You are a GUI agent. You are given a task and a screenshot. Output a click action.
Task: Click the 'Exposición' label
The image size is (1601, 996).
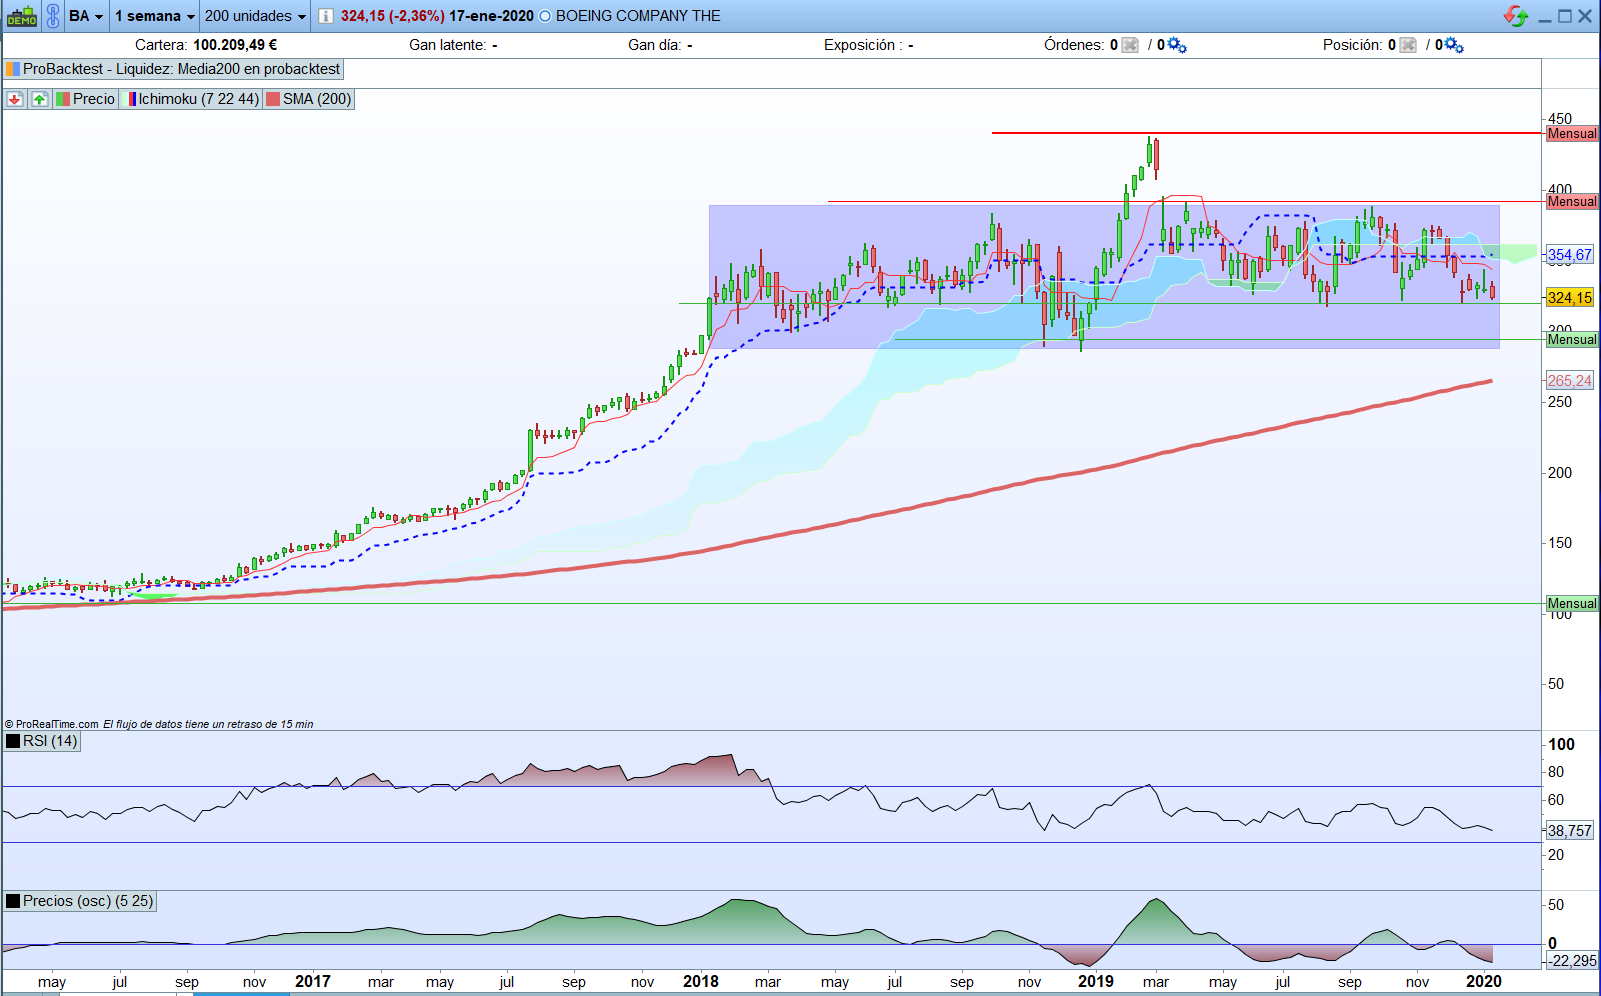[x=863, y=45]
